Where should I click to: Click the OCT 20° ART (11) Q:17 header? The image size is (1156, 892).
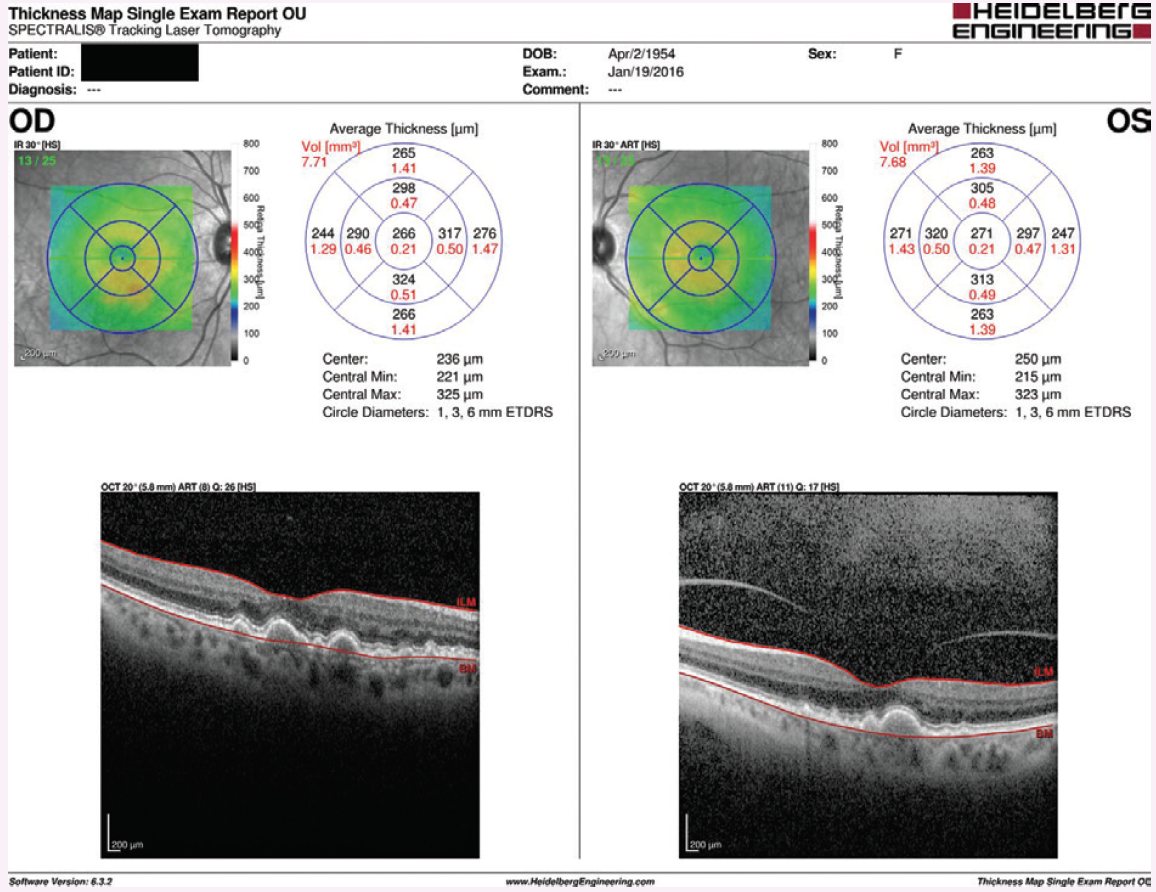pyautogui.click(x=756, y=484)
